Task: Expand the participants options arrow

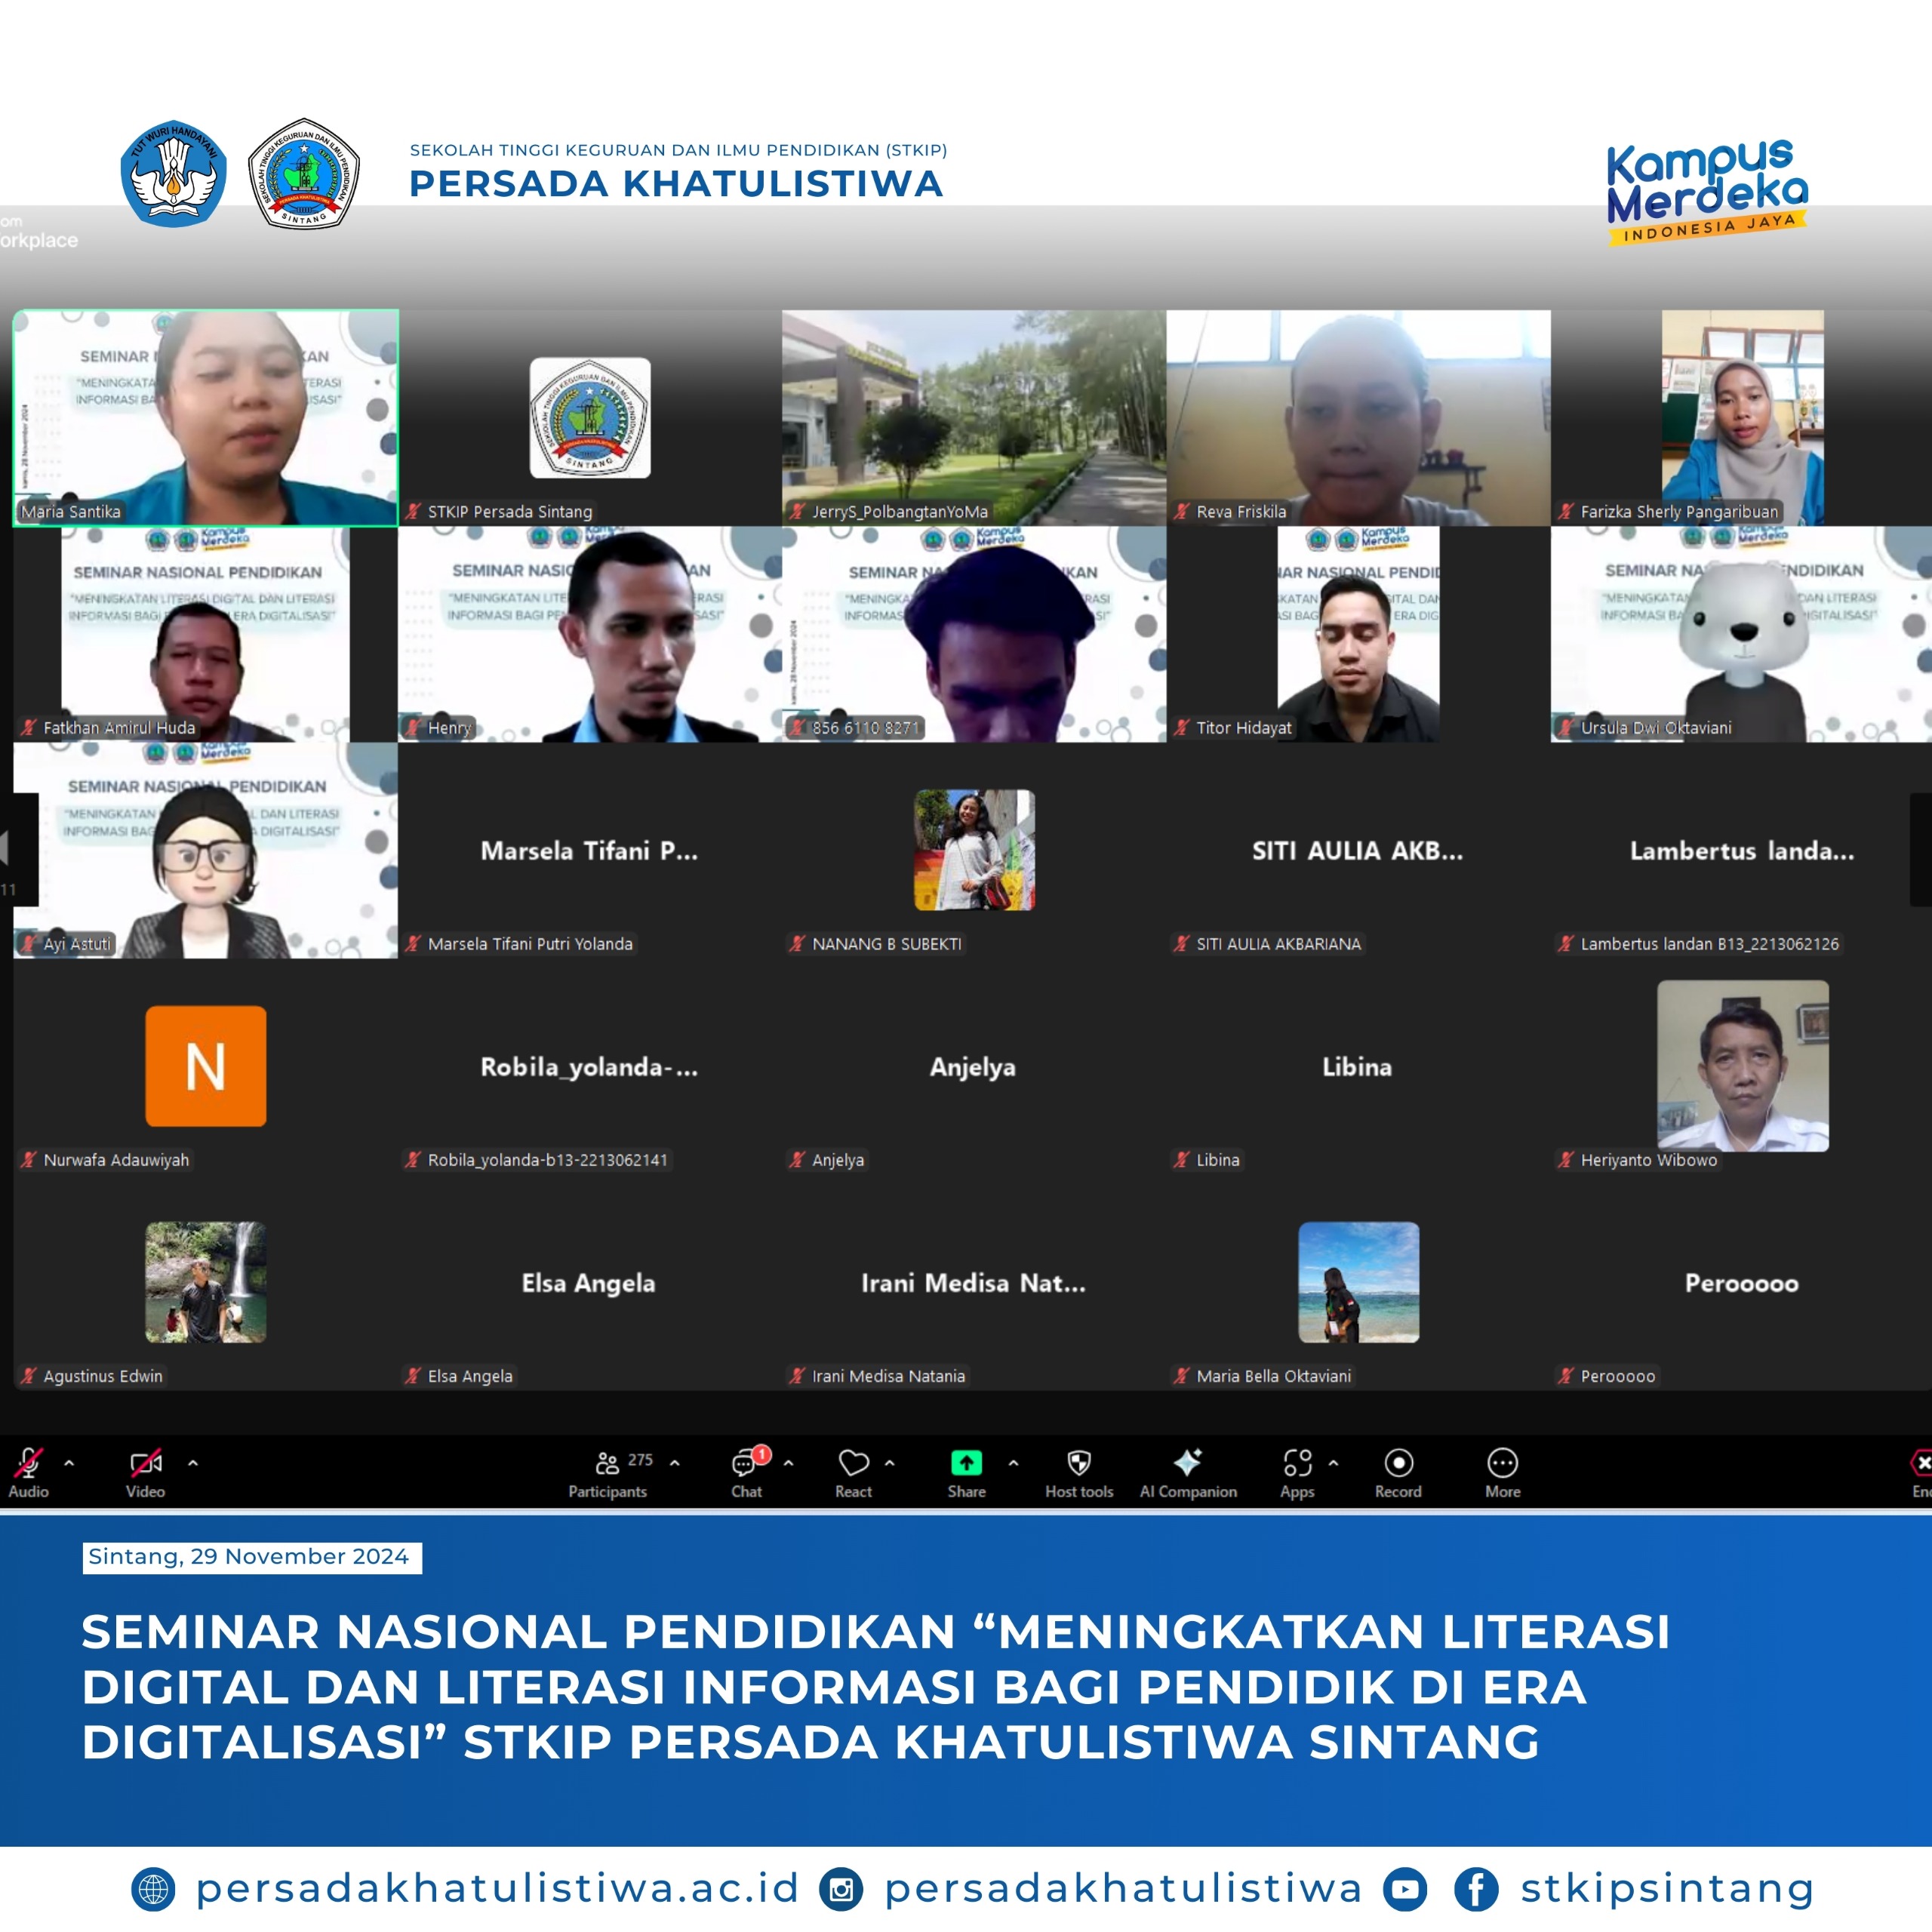Action: (675, 1463)
